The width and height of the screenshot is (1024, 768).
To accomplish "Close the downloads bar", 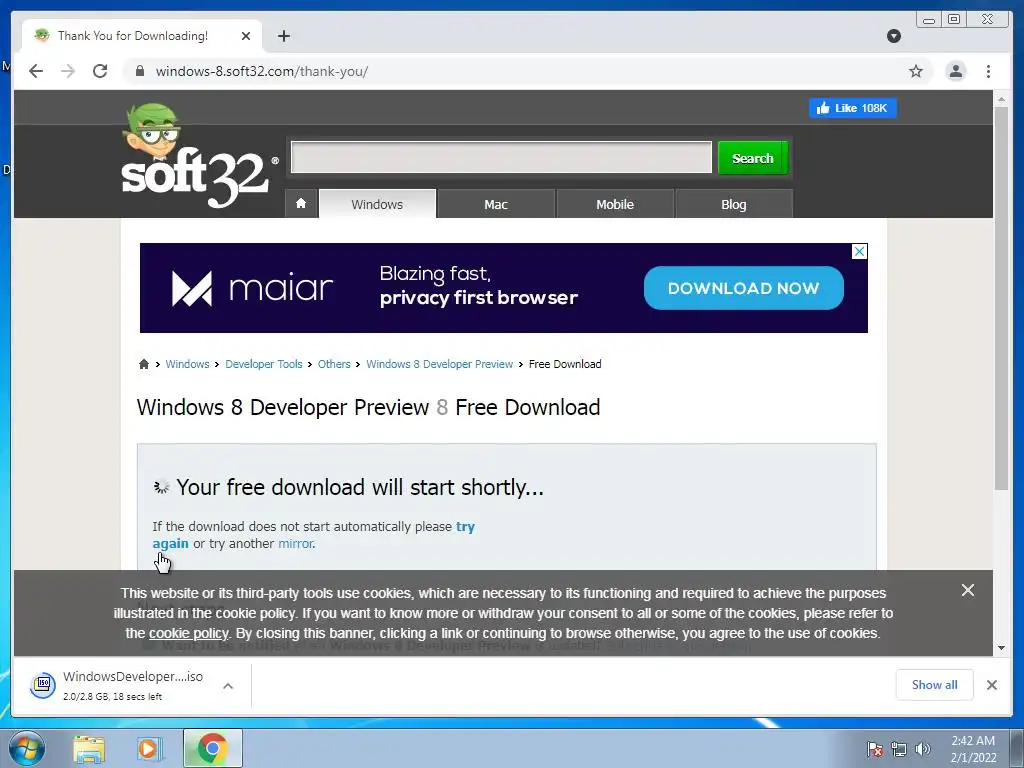I will (x=991, y=685).
